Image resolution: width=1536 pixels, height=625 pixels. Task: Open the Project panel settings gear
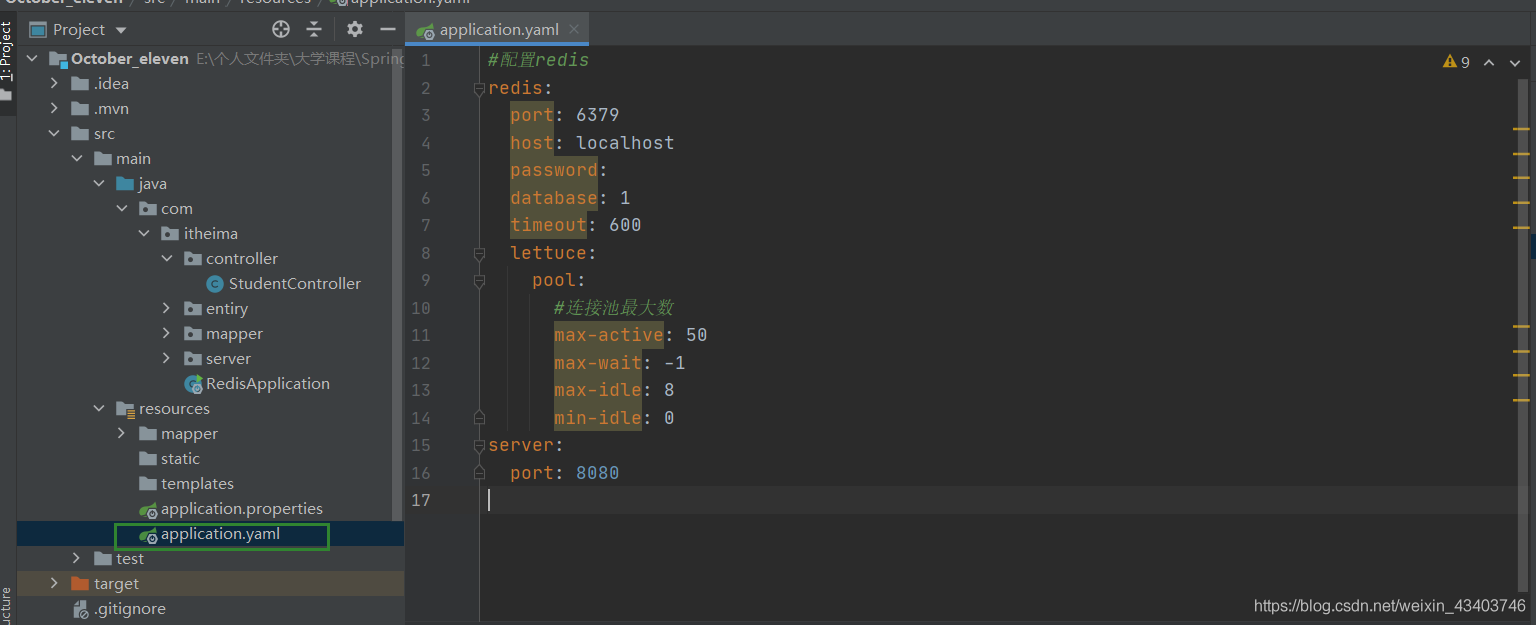354,29
